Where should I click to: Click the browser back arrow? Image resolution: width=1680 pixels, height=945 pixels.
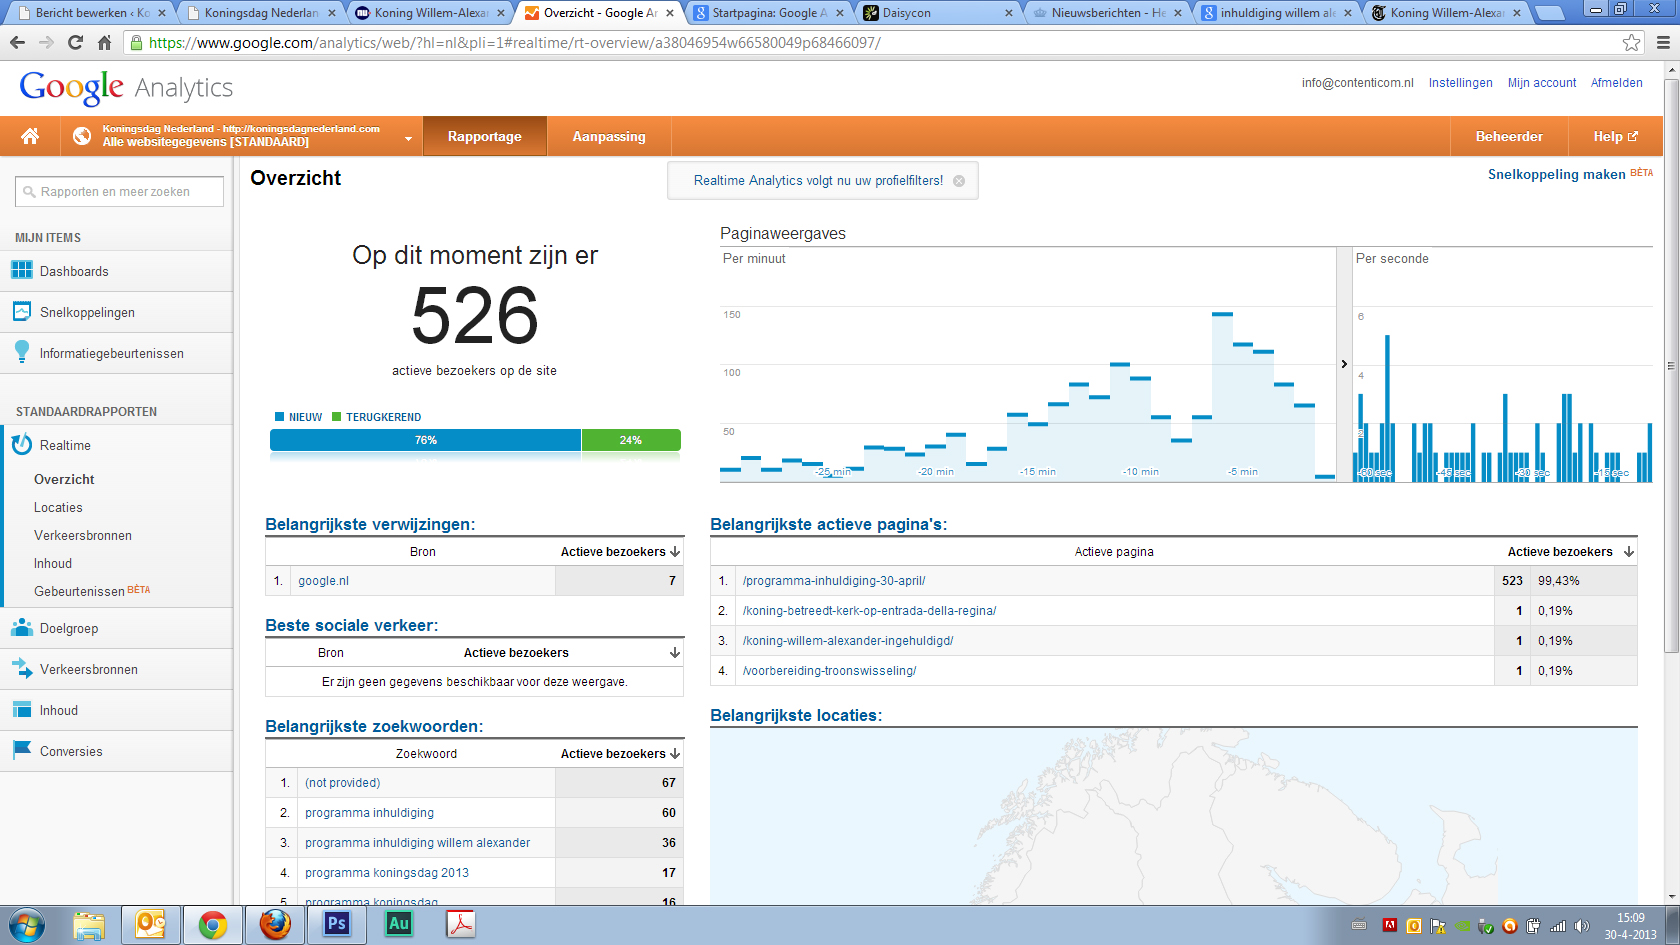tap(17, 43)
